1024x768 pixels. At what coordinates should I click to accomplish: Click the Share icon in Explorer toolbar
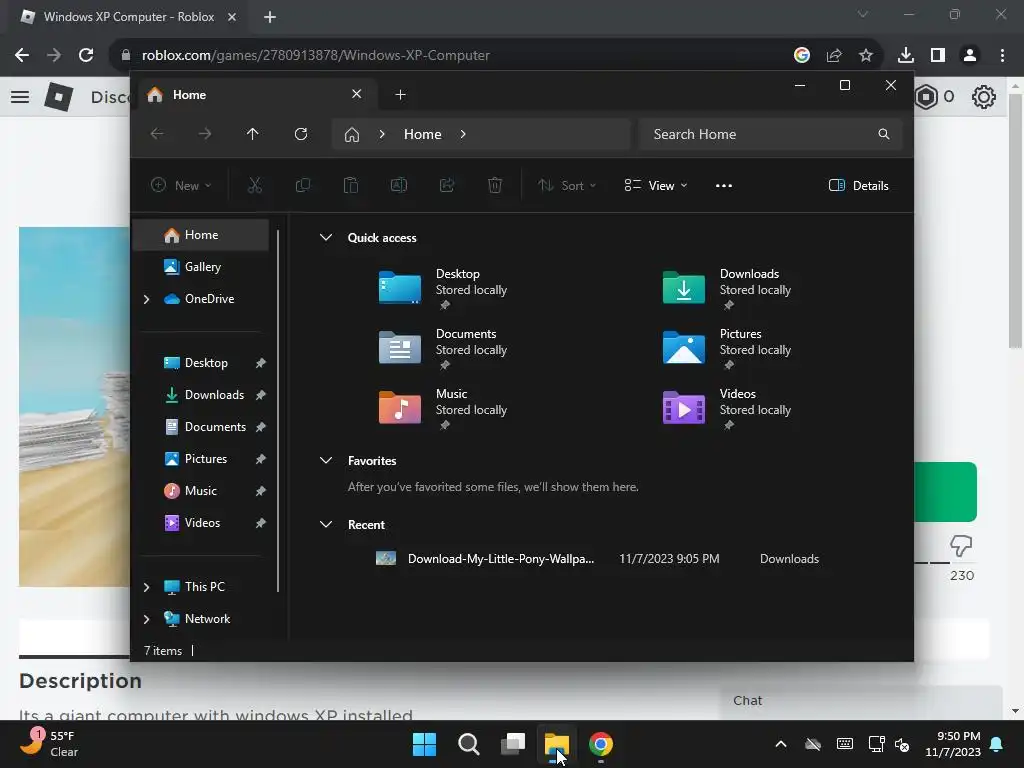point(447,185)
